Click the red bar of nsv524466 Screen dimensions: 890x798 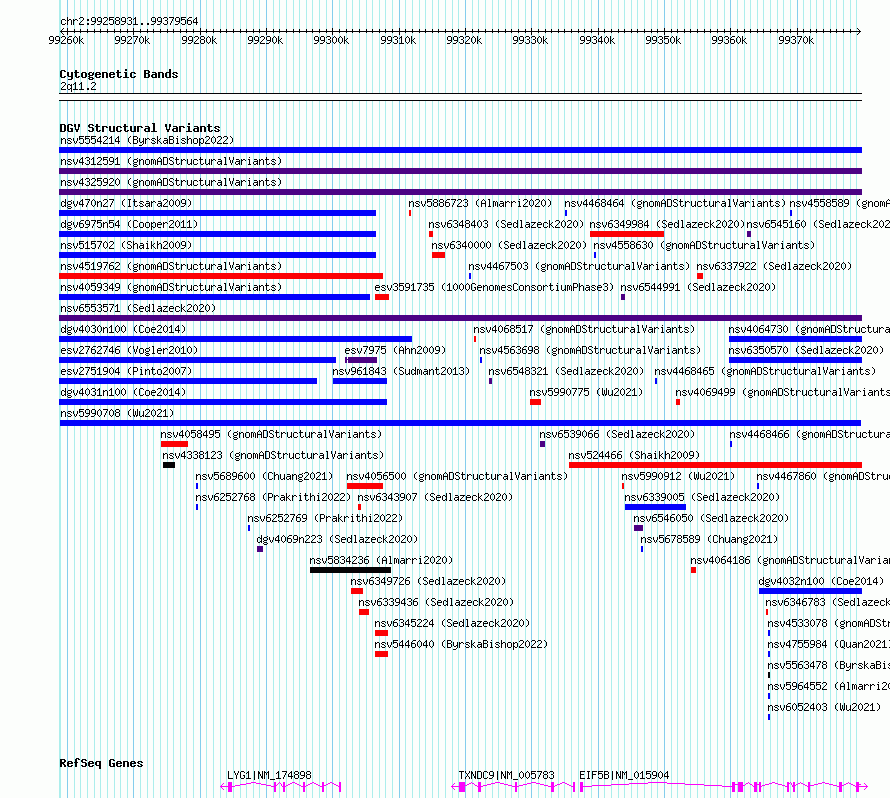pyautogui.click(x=715, y=465)
